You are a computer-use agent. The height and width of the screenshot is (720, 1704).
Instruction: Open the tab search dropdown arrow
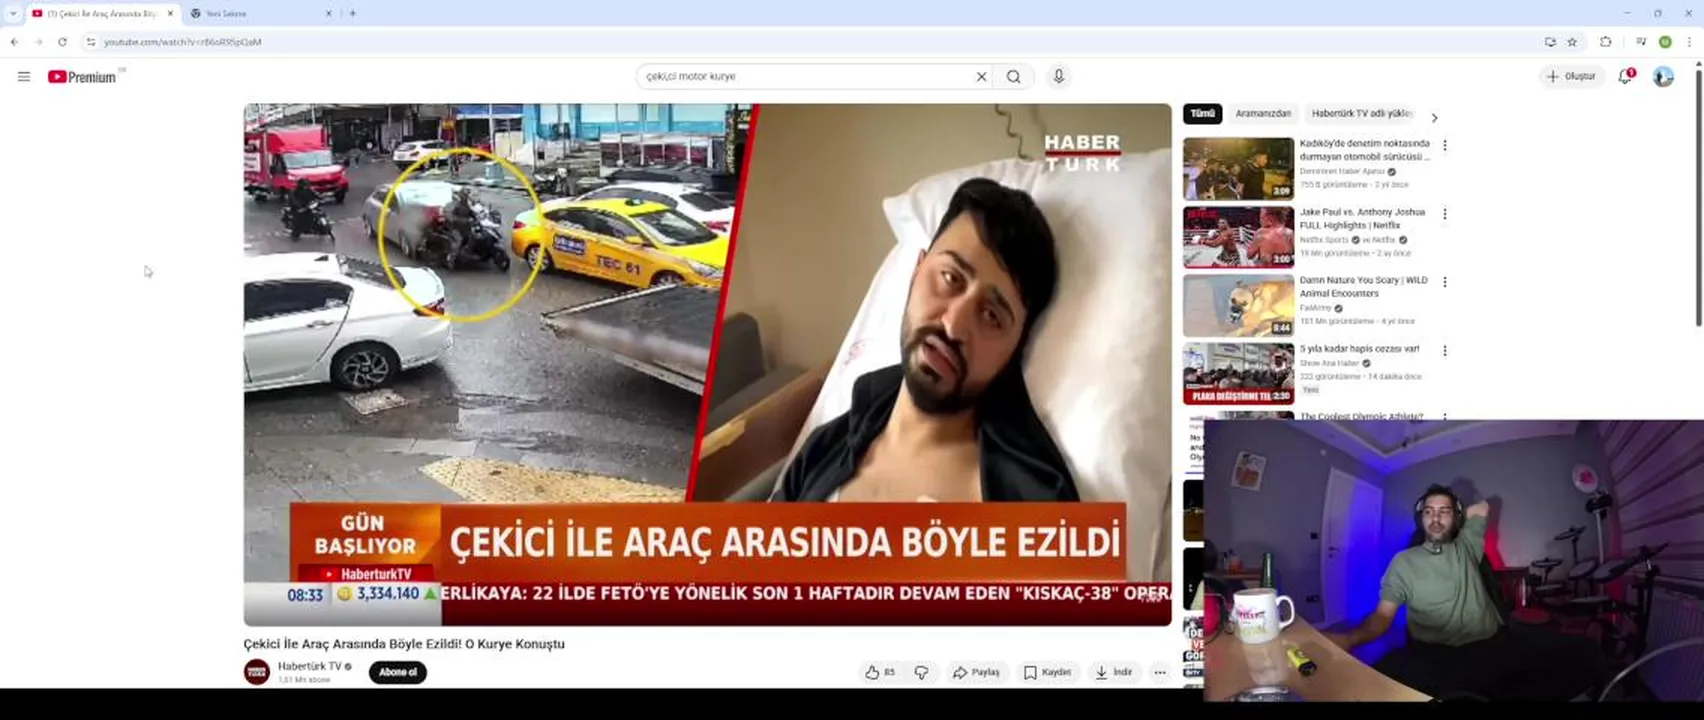point(13,13)
